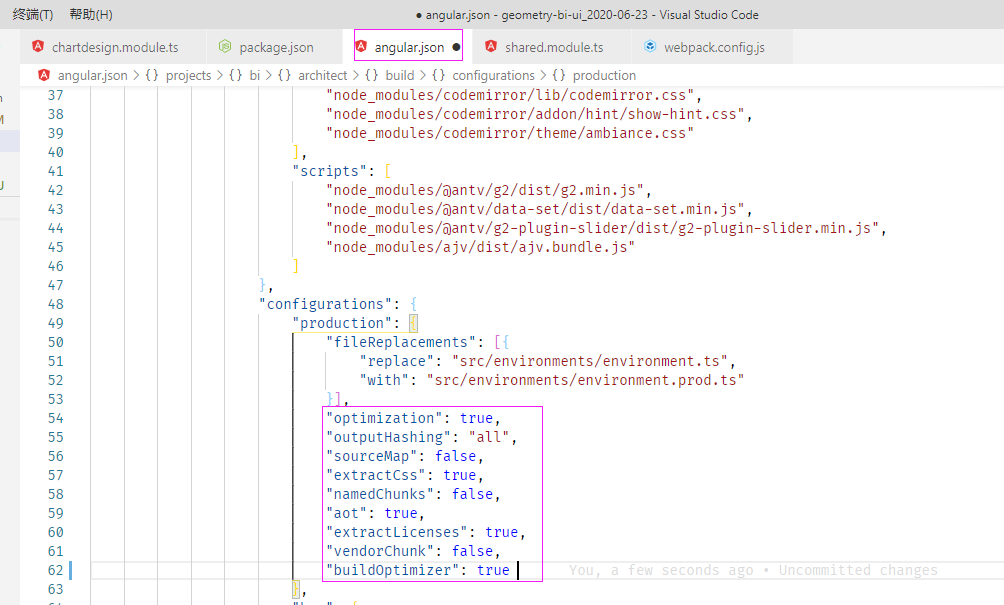Click "extractCss" key text
This screenshot has height=605, width=1004.
coord(376,475)
